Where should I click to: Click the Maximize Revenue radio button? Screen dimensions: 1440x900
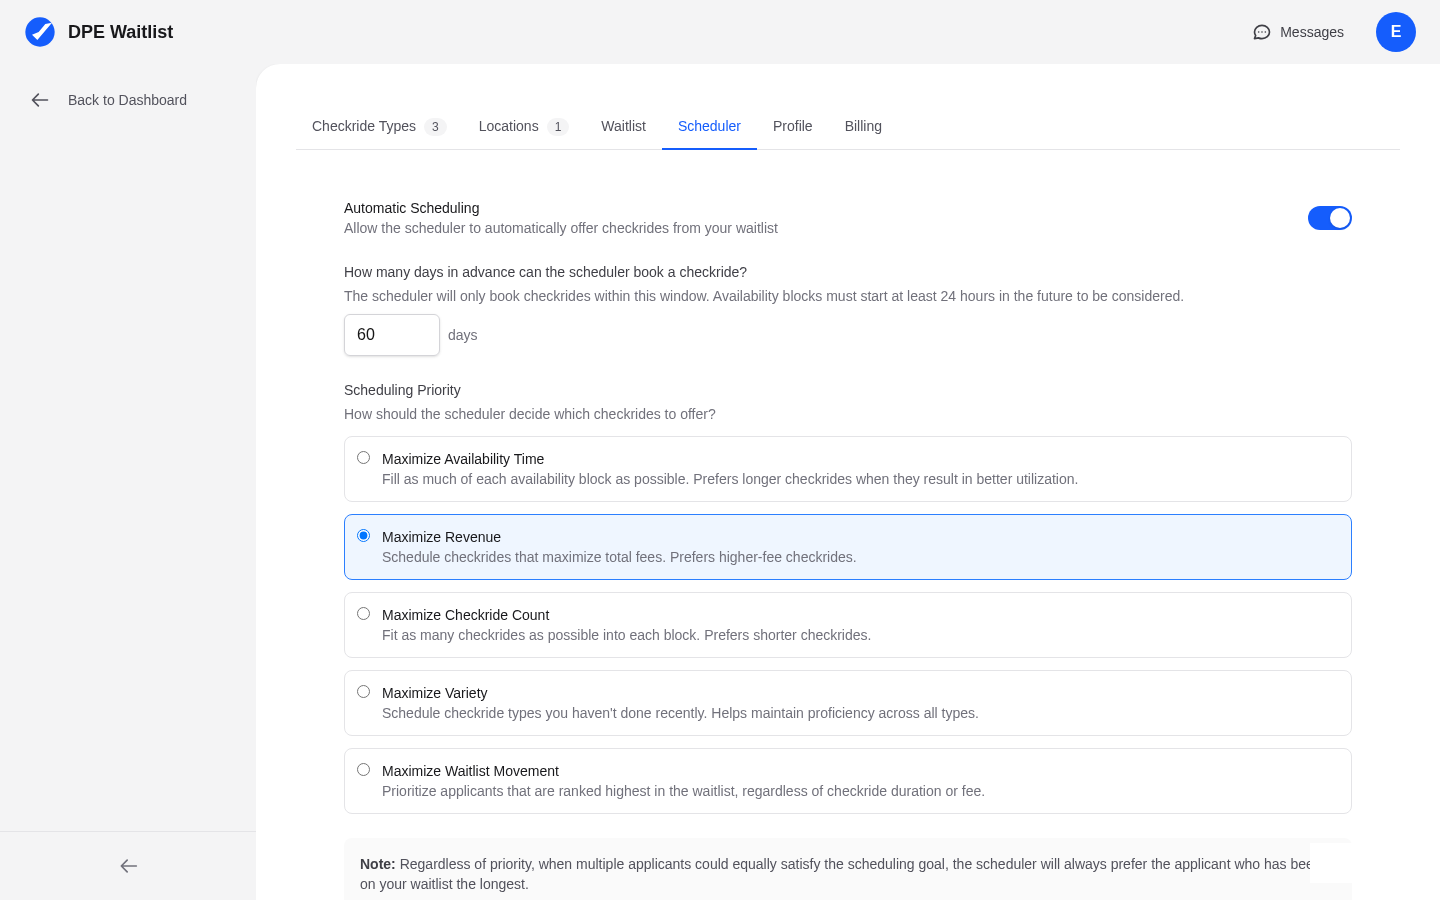click(x=363, y=535)
